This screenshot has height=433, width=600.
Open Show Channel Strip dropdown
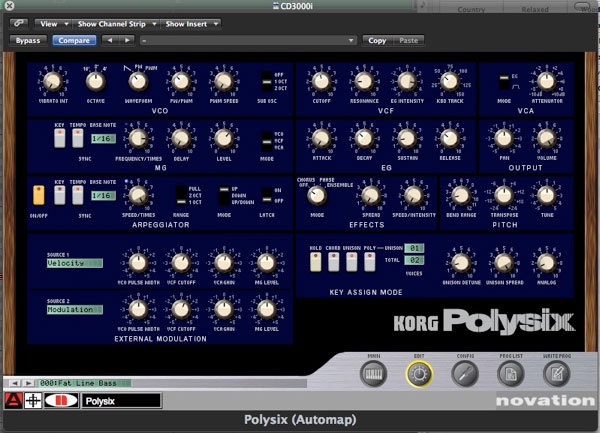(x=116, y=24)
